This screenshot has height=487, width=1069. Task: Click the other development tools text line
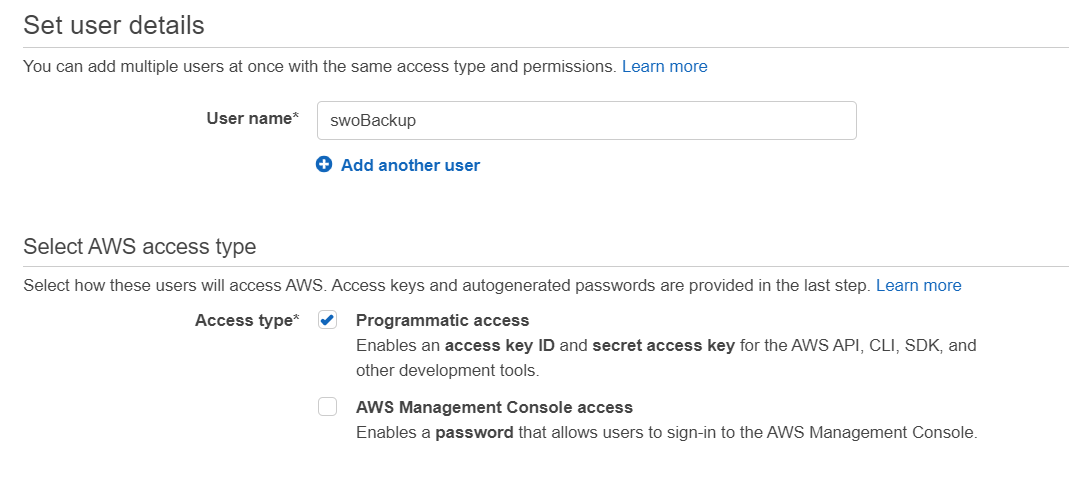point(447,370)
